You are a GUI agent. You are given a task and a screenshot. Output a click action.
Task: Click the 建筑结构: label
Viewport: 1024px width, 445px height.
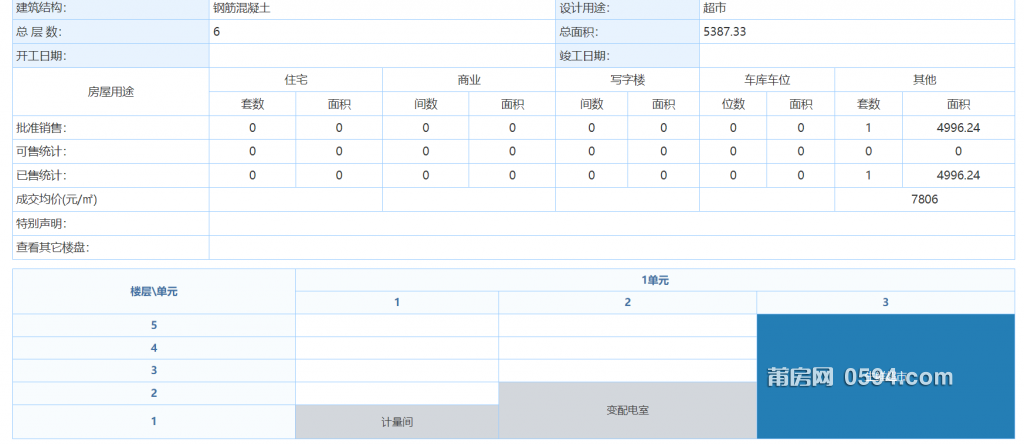[x=42, y=9]
